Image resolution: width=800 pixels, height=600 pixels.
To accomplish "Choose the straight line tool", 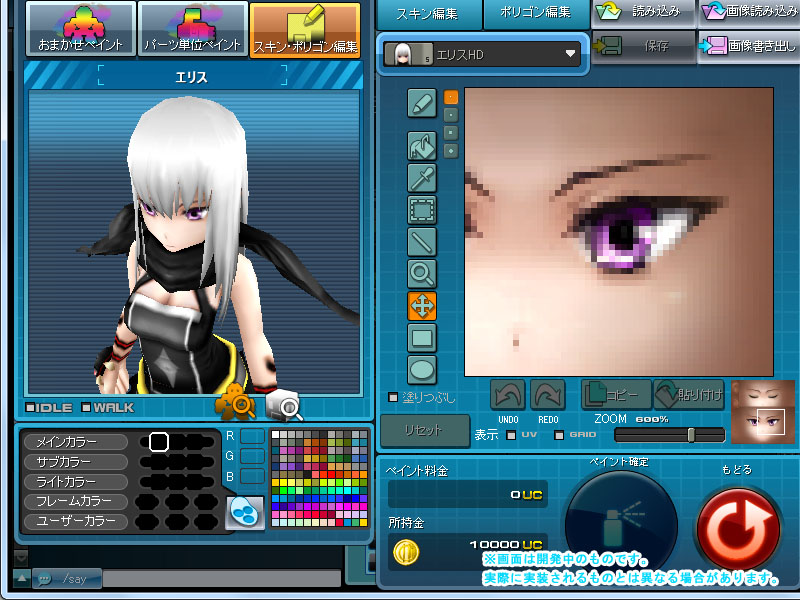I will 422,242.
